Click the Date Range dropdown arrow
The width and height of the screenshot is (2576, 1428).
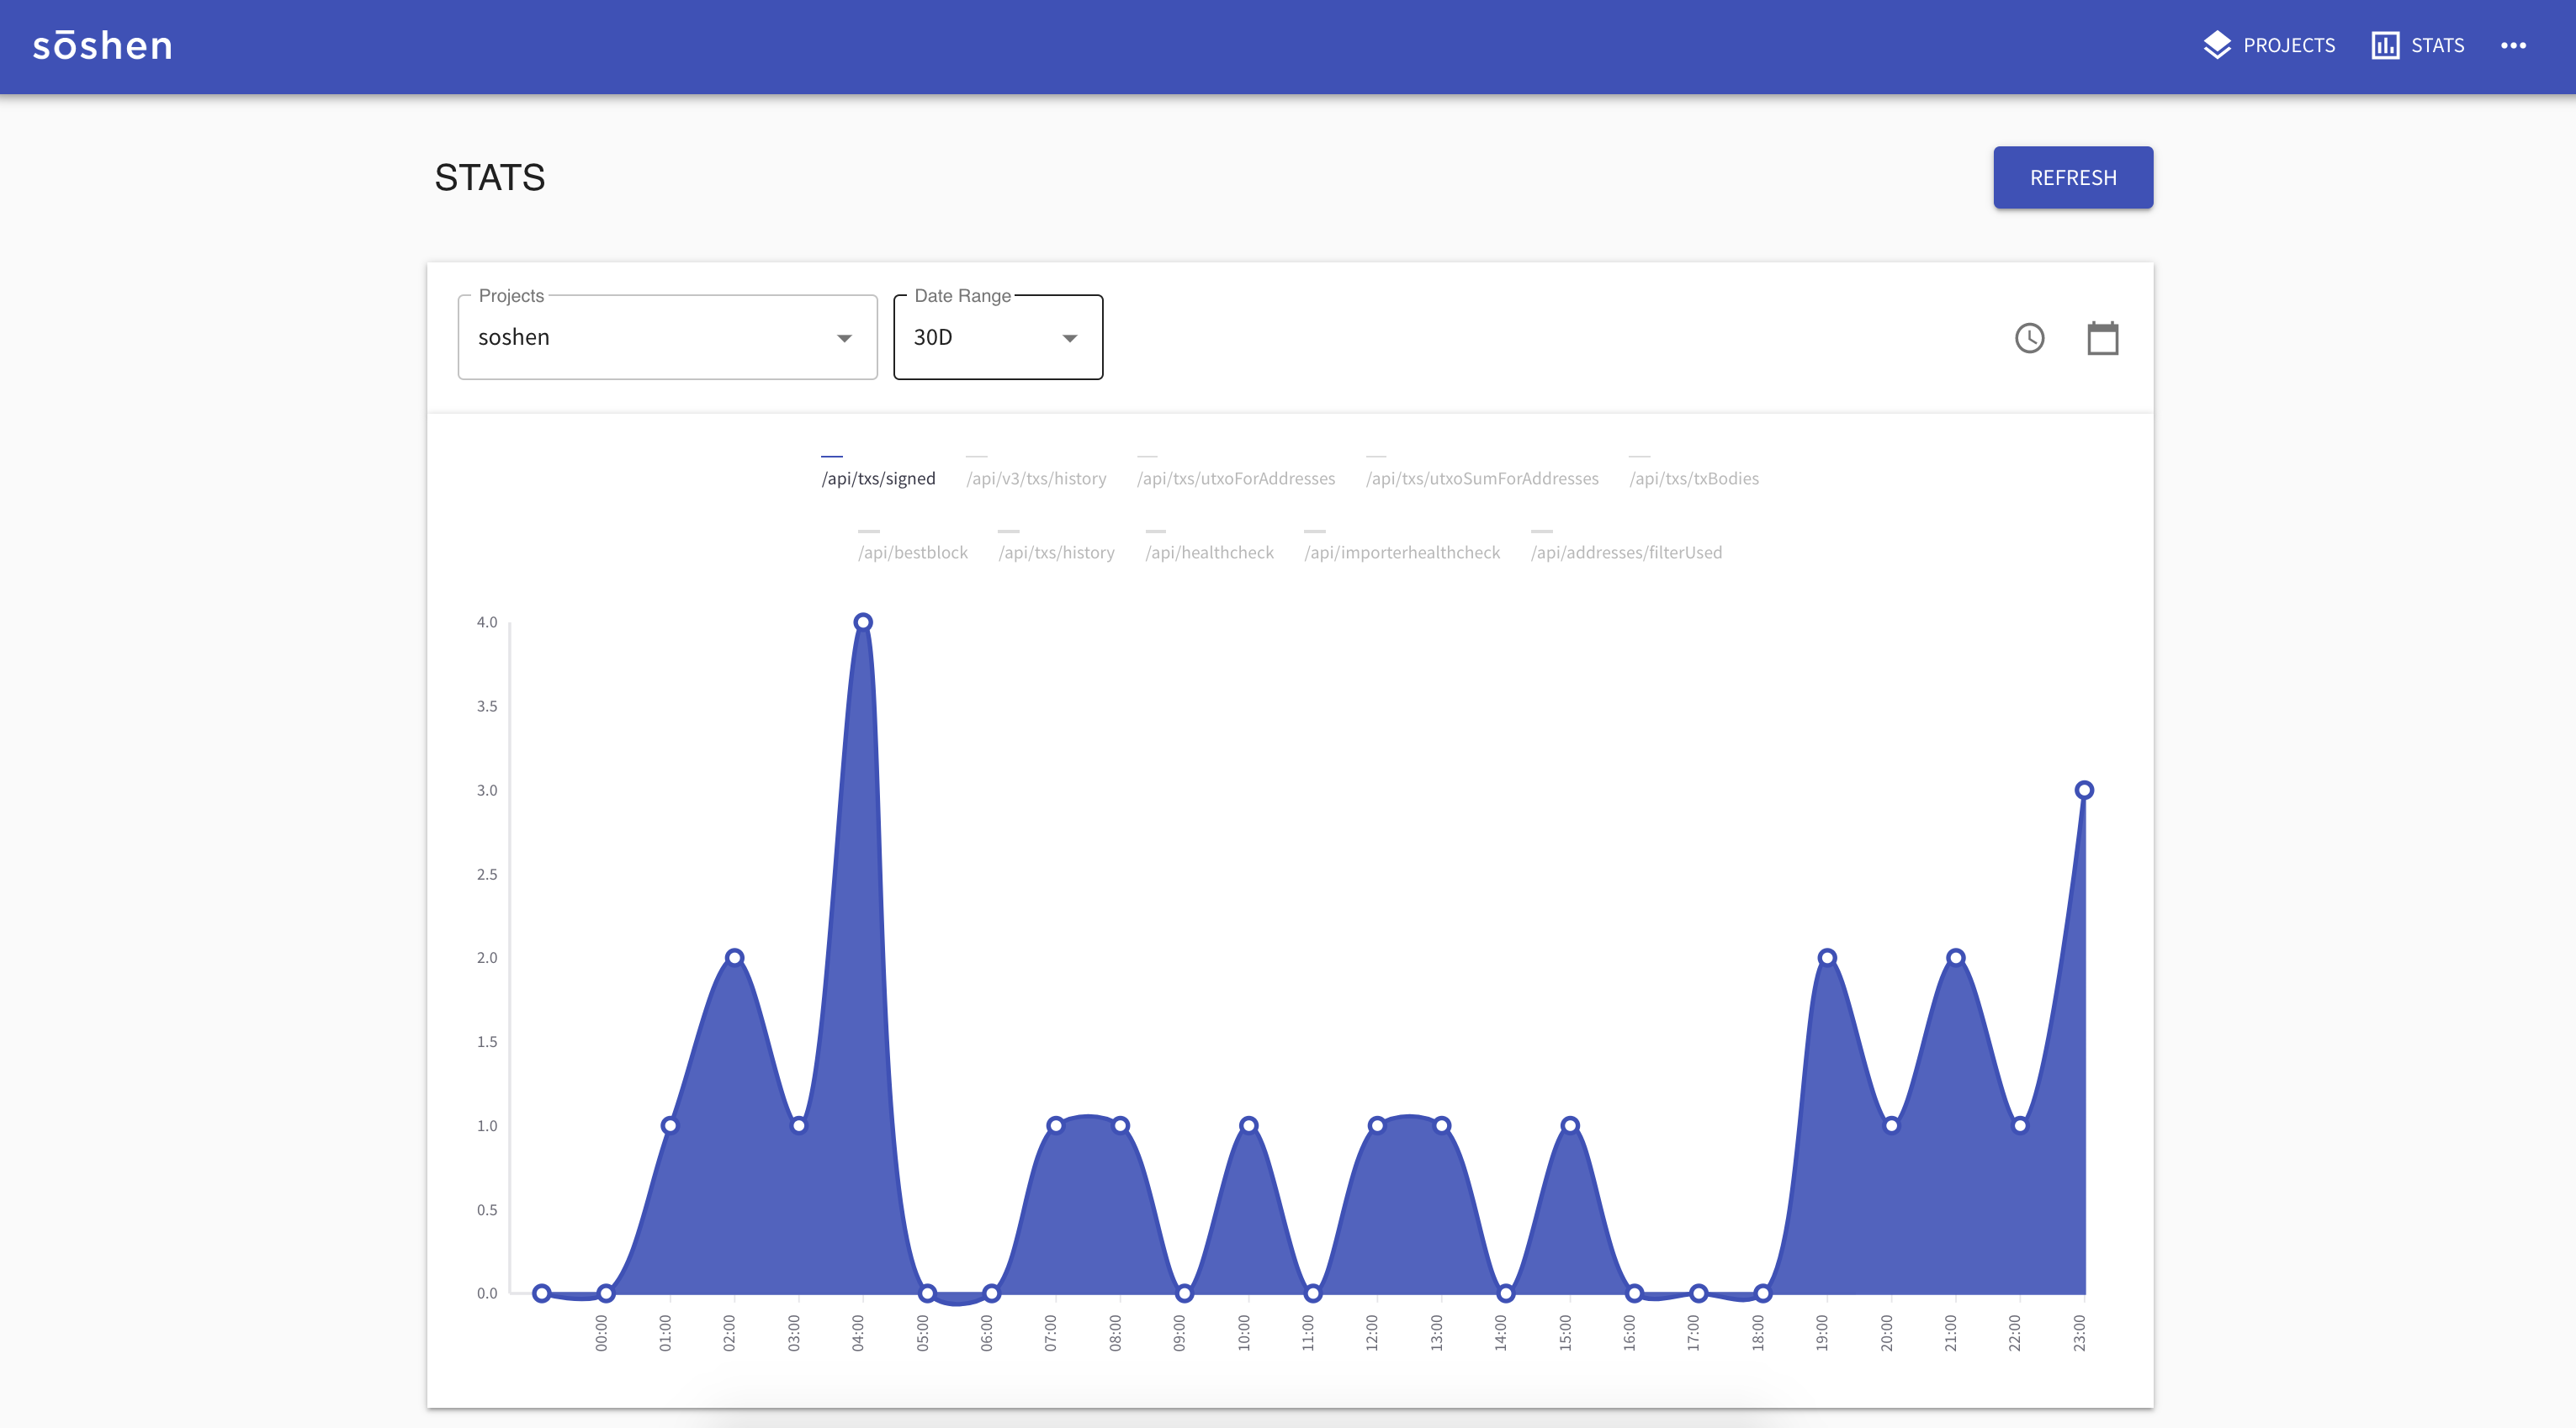1069,338
